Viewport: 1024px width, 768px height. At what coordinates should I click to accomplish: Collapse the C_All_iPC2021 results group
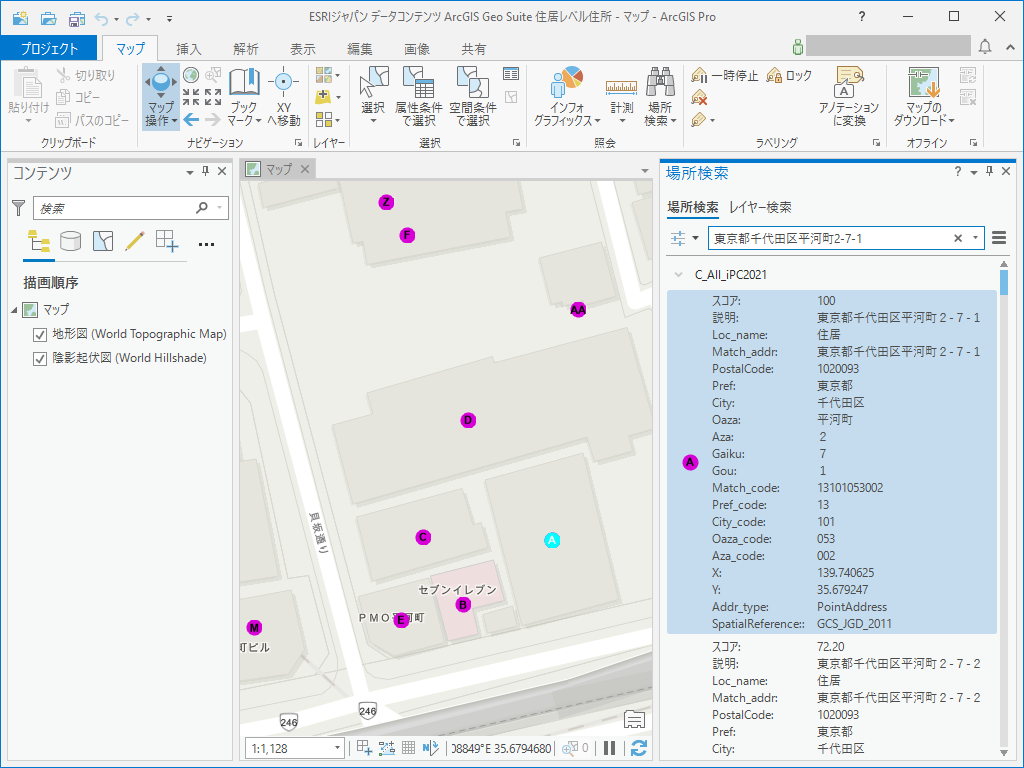pos(679,274)
